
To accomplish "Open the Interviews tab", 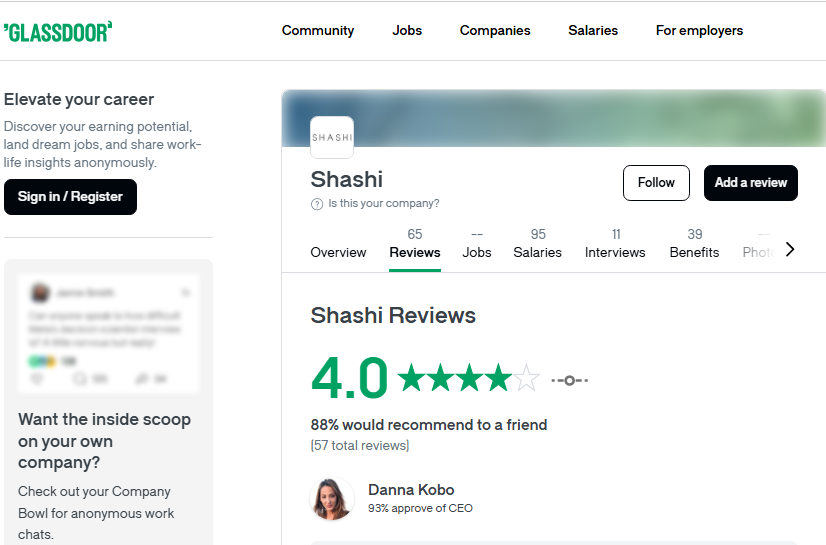I will (615, 244).
